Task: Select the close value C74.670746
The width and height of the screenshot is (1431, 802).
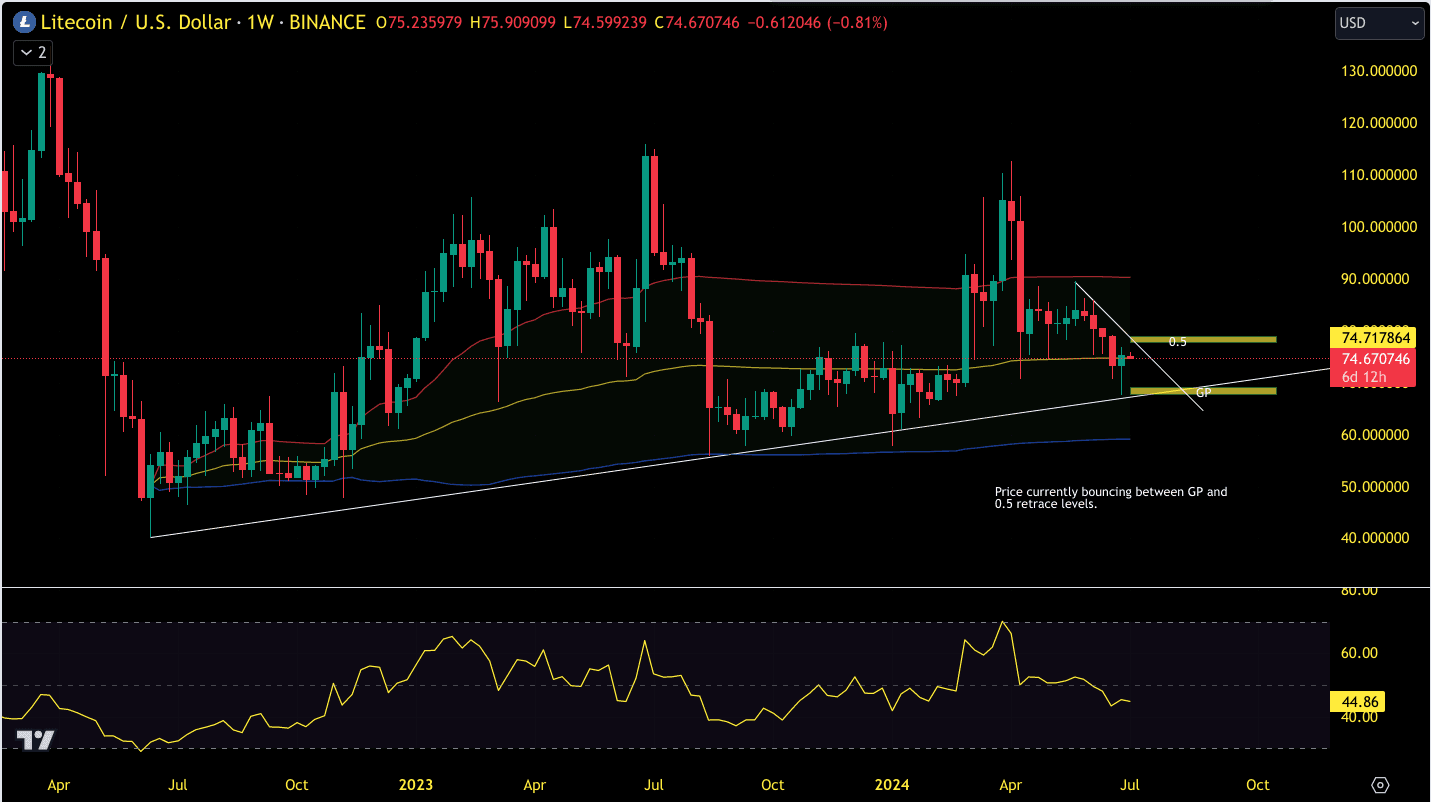Action: point(695,21)
